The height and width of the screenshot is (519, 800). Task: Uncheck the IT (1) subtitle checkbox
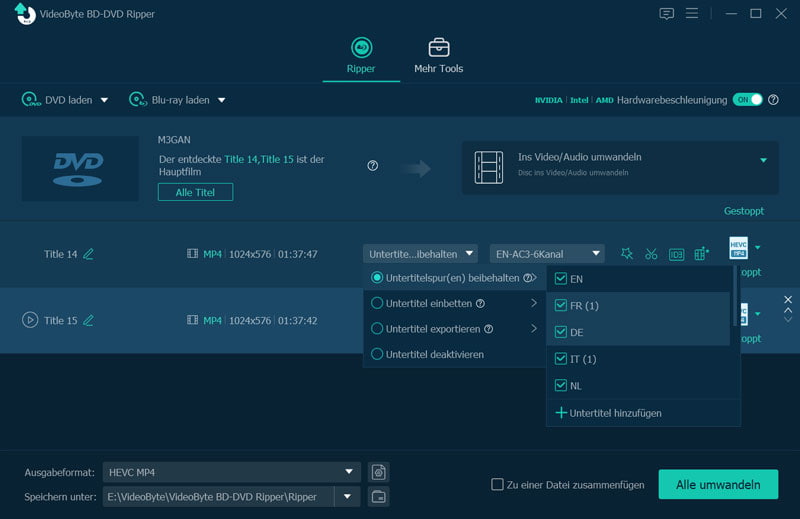click(561, 359)
